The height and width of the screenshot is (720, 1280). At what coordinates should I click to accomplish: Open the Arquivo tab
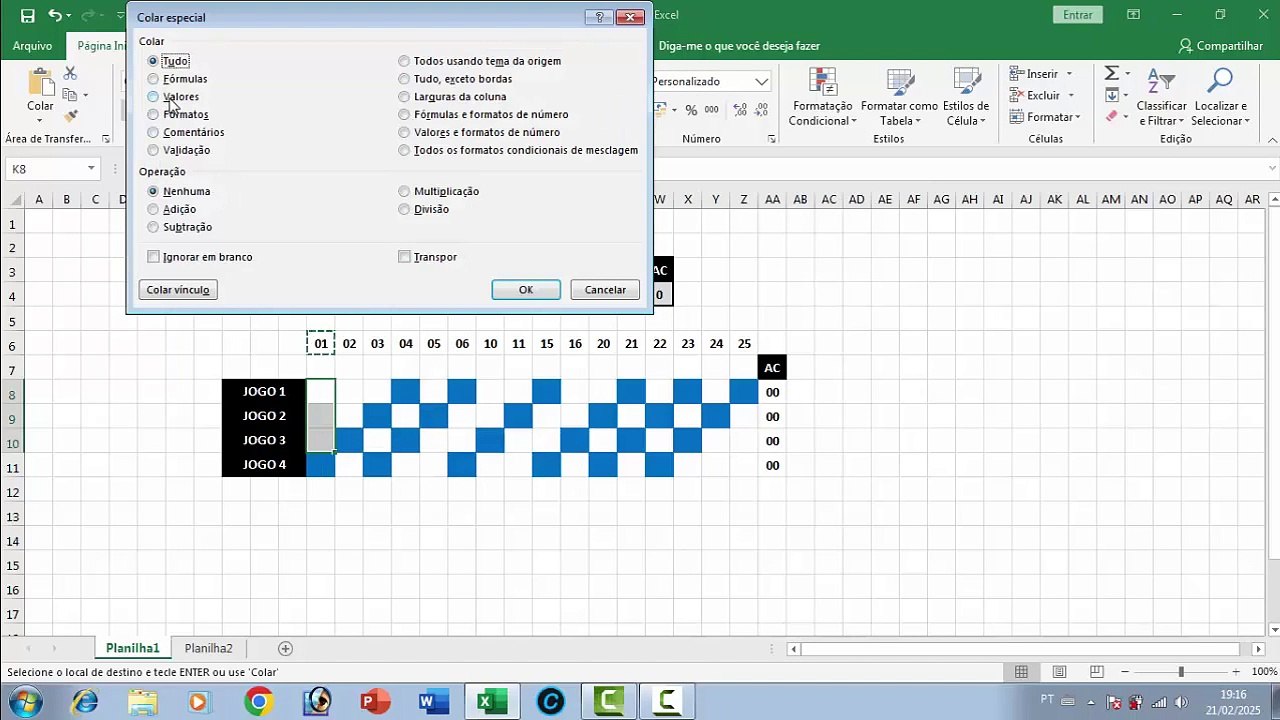(32, 46)
